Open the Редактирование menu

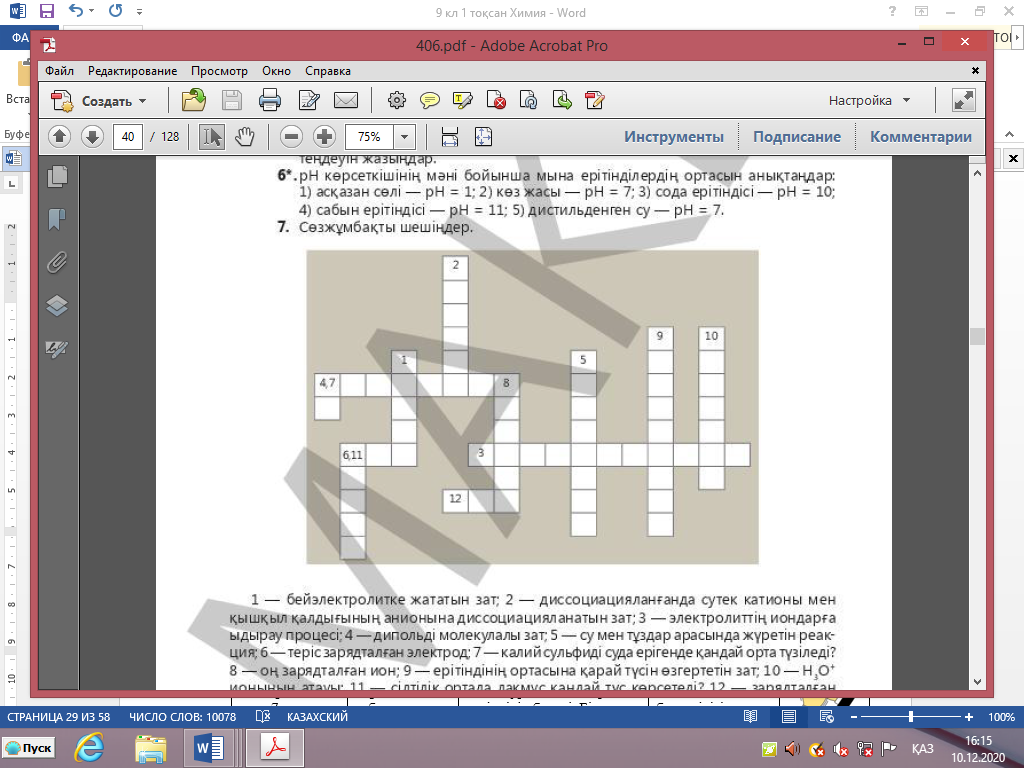(133, 71)
